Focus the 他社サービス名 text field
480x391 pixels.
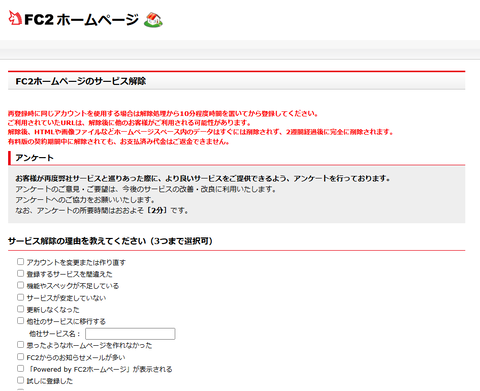[x=130, y=334]
